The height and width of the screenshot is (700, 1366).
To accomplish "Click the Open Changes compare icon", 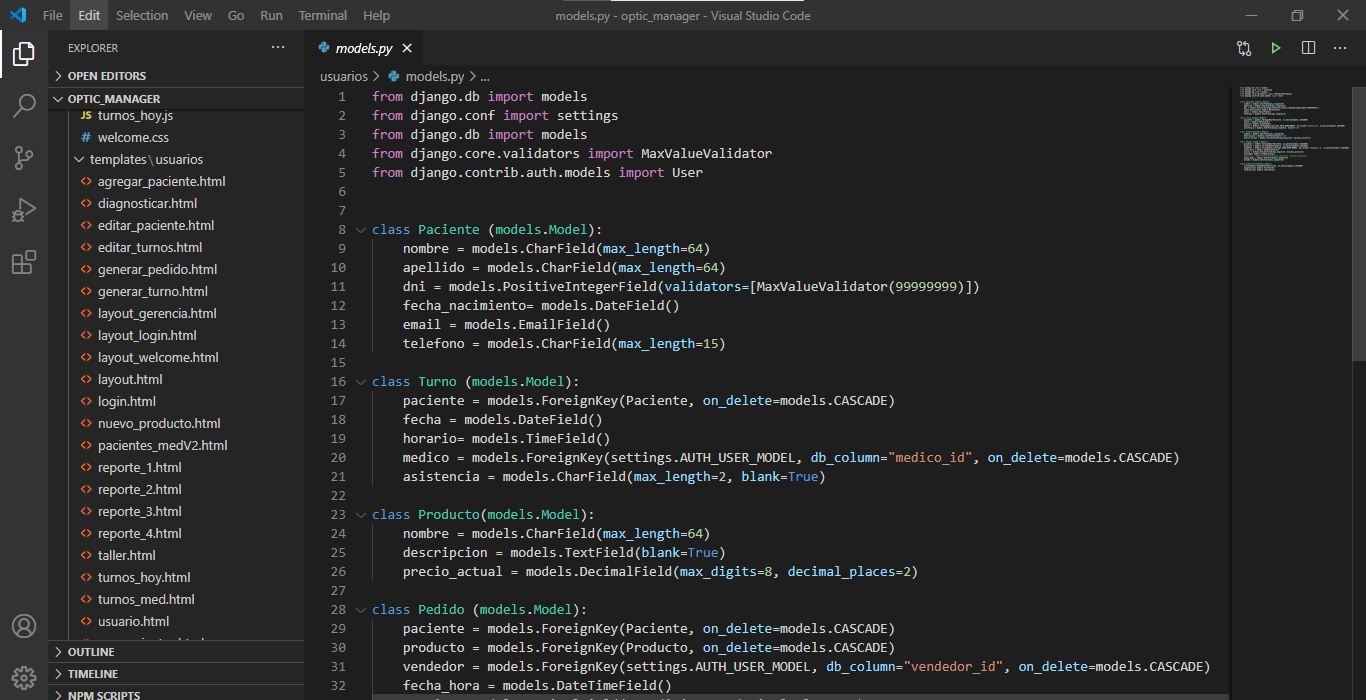I will tap(1244, 48).
